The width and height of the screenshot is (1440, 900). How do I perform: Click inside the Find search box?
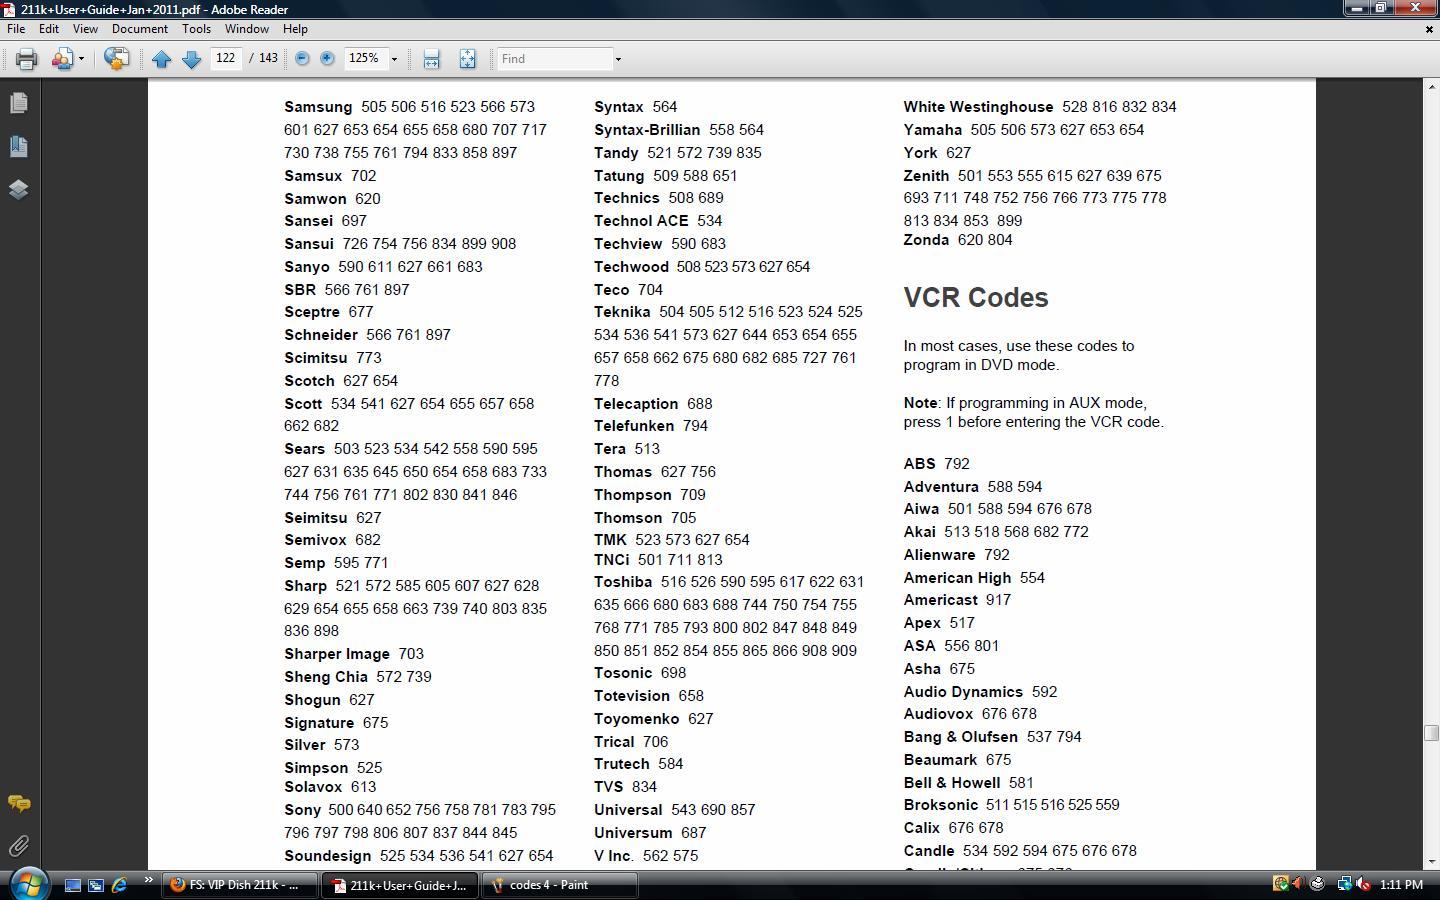point(555,59)
